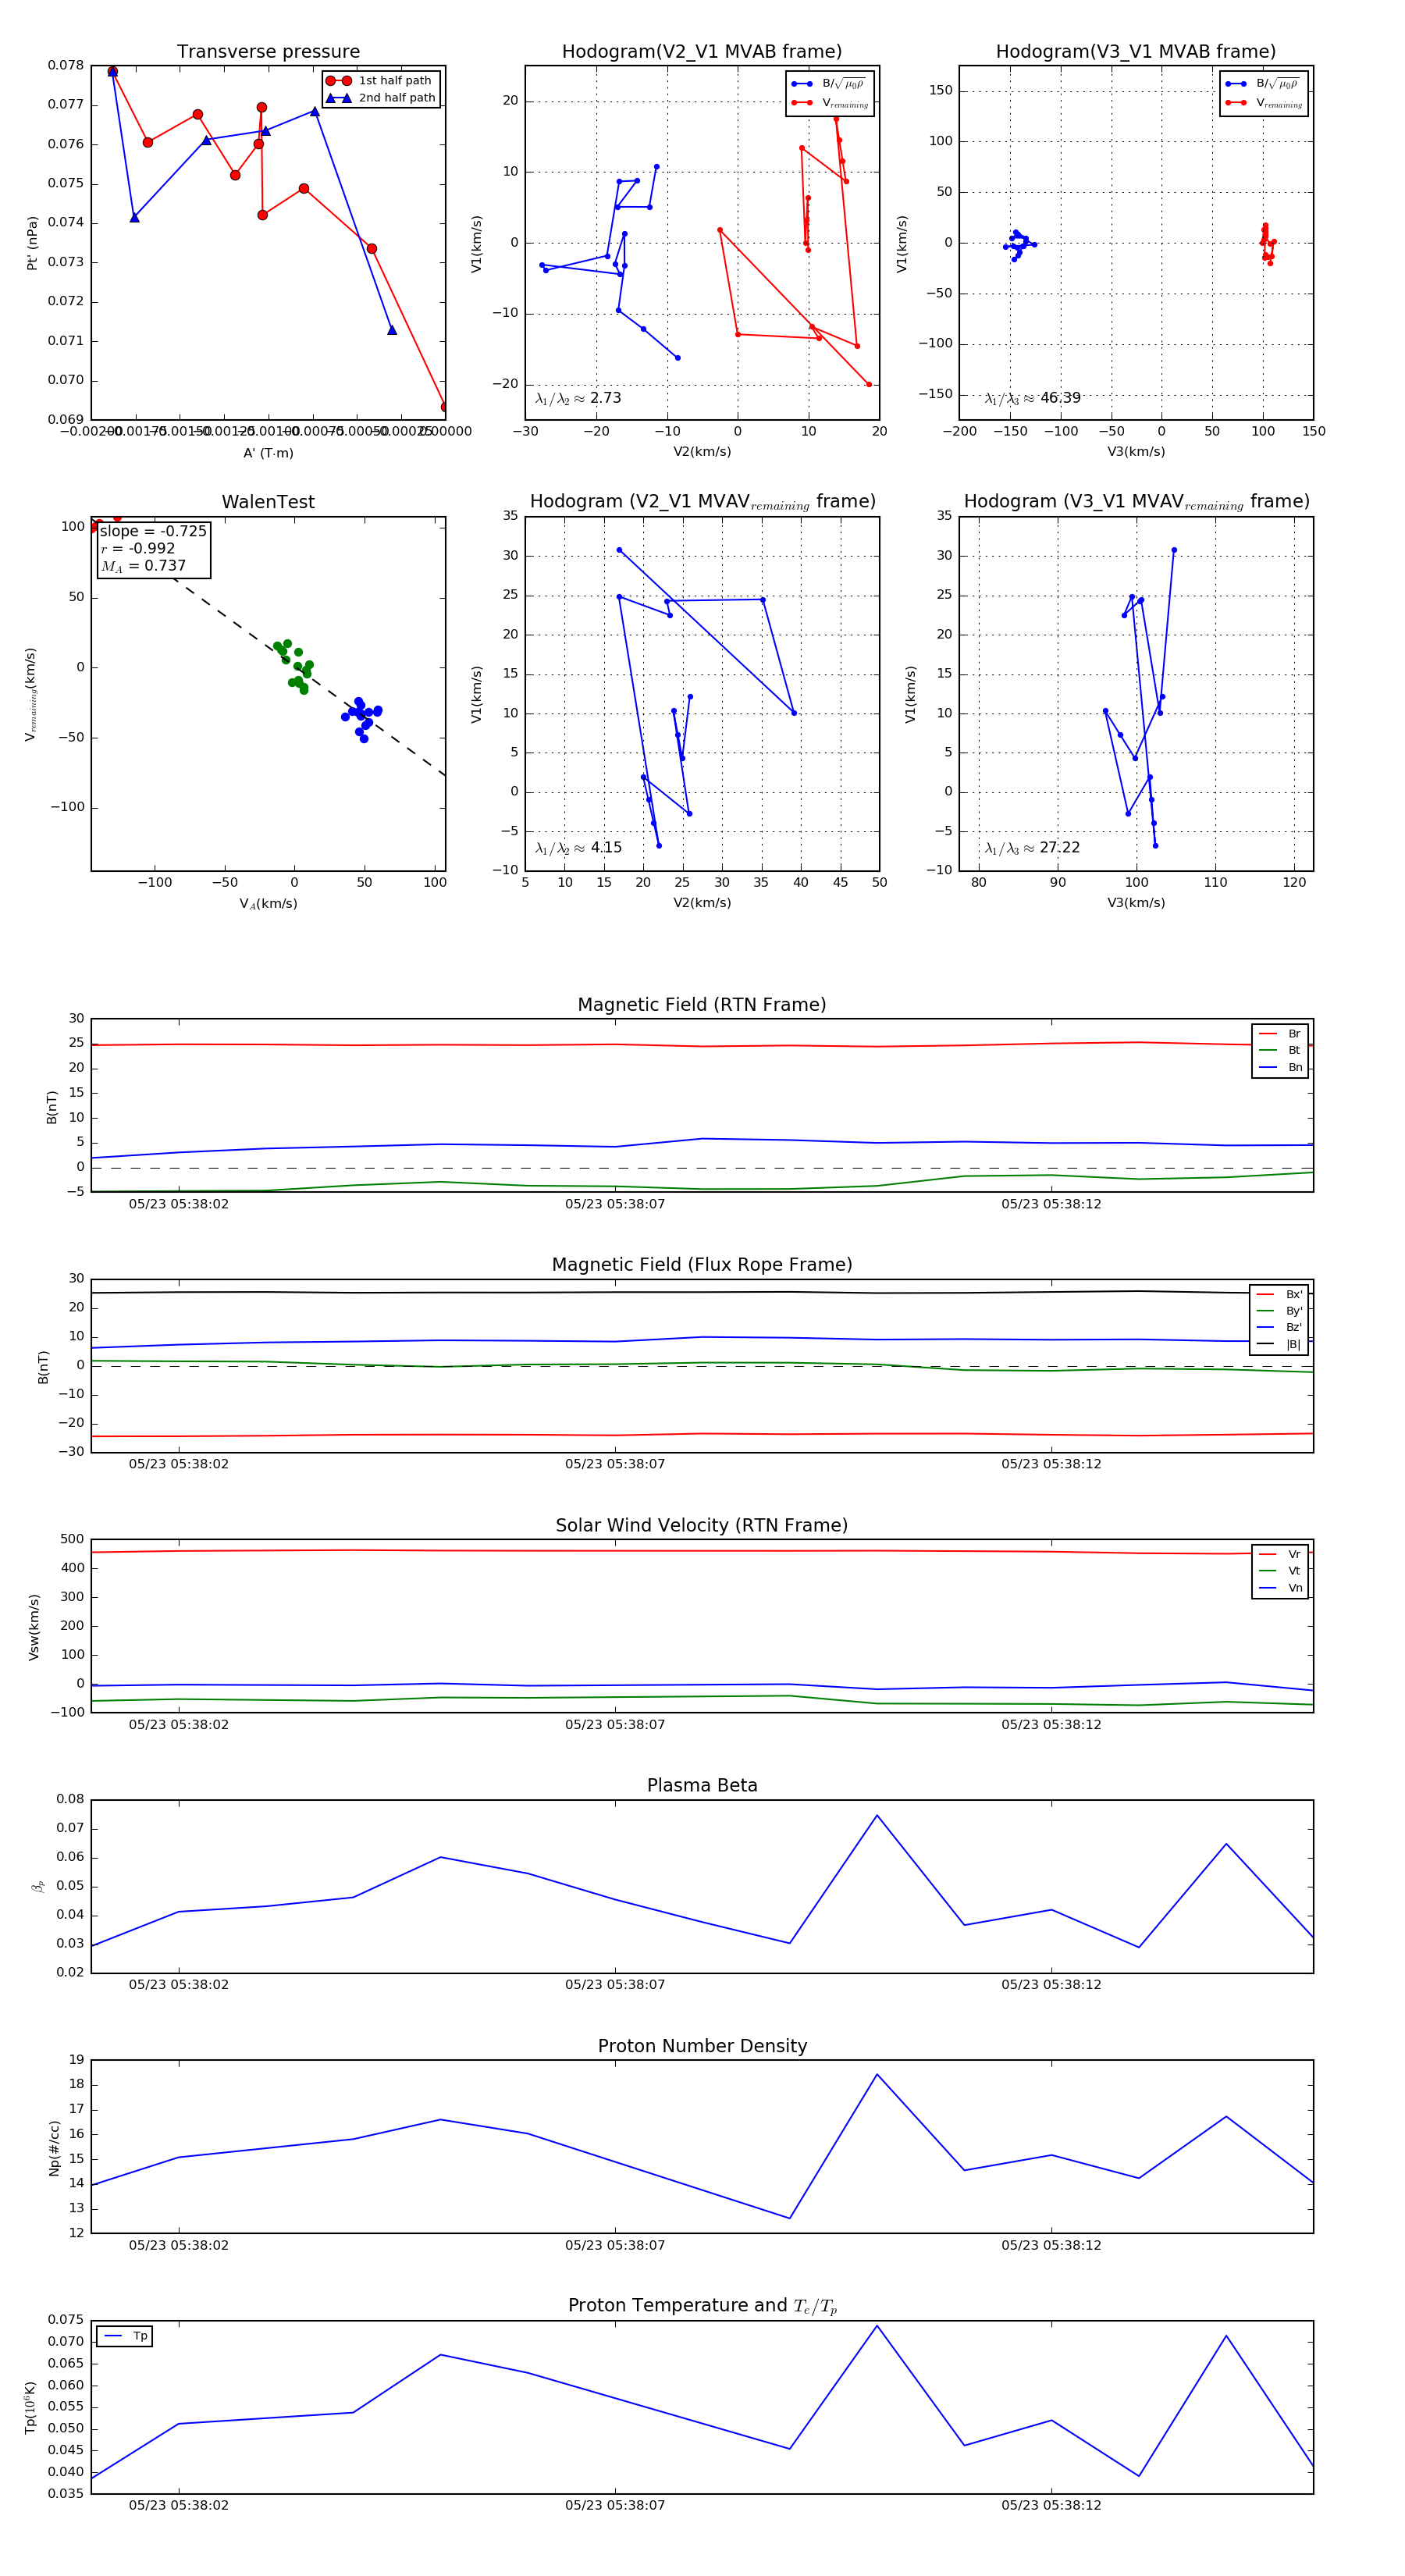Click the "A' (T·m)" x-axis label
Viewport: 1405px width, 2576px height.
(x=268, y=453)
